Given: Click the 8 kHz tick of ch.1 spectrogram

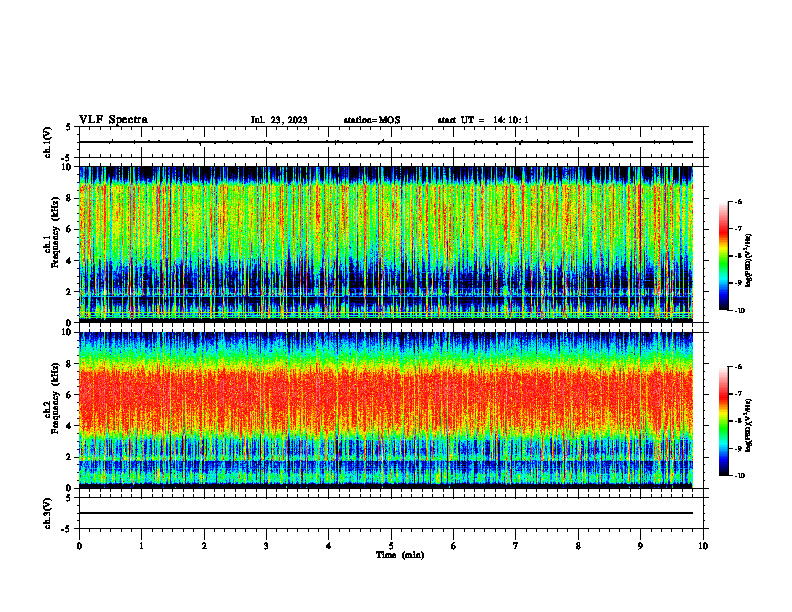Looking at the screenshot, I should tap(70, 198).
